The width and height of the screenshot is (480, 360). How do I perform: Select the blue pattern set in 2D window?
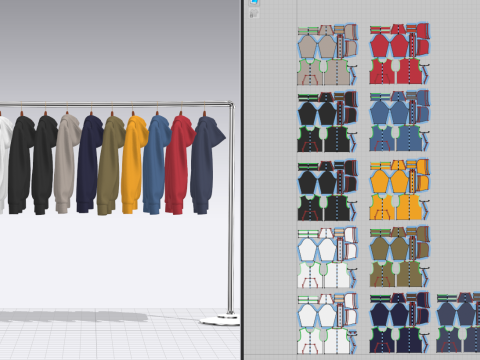(x=399, y=121)
